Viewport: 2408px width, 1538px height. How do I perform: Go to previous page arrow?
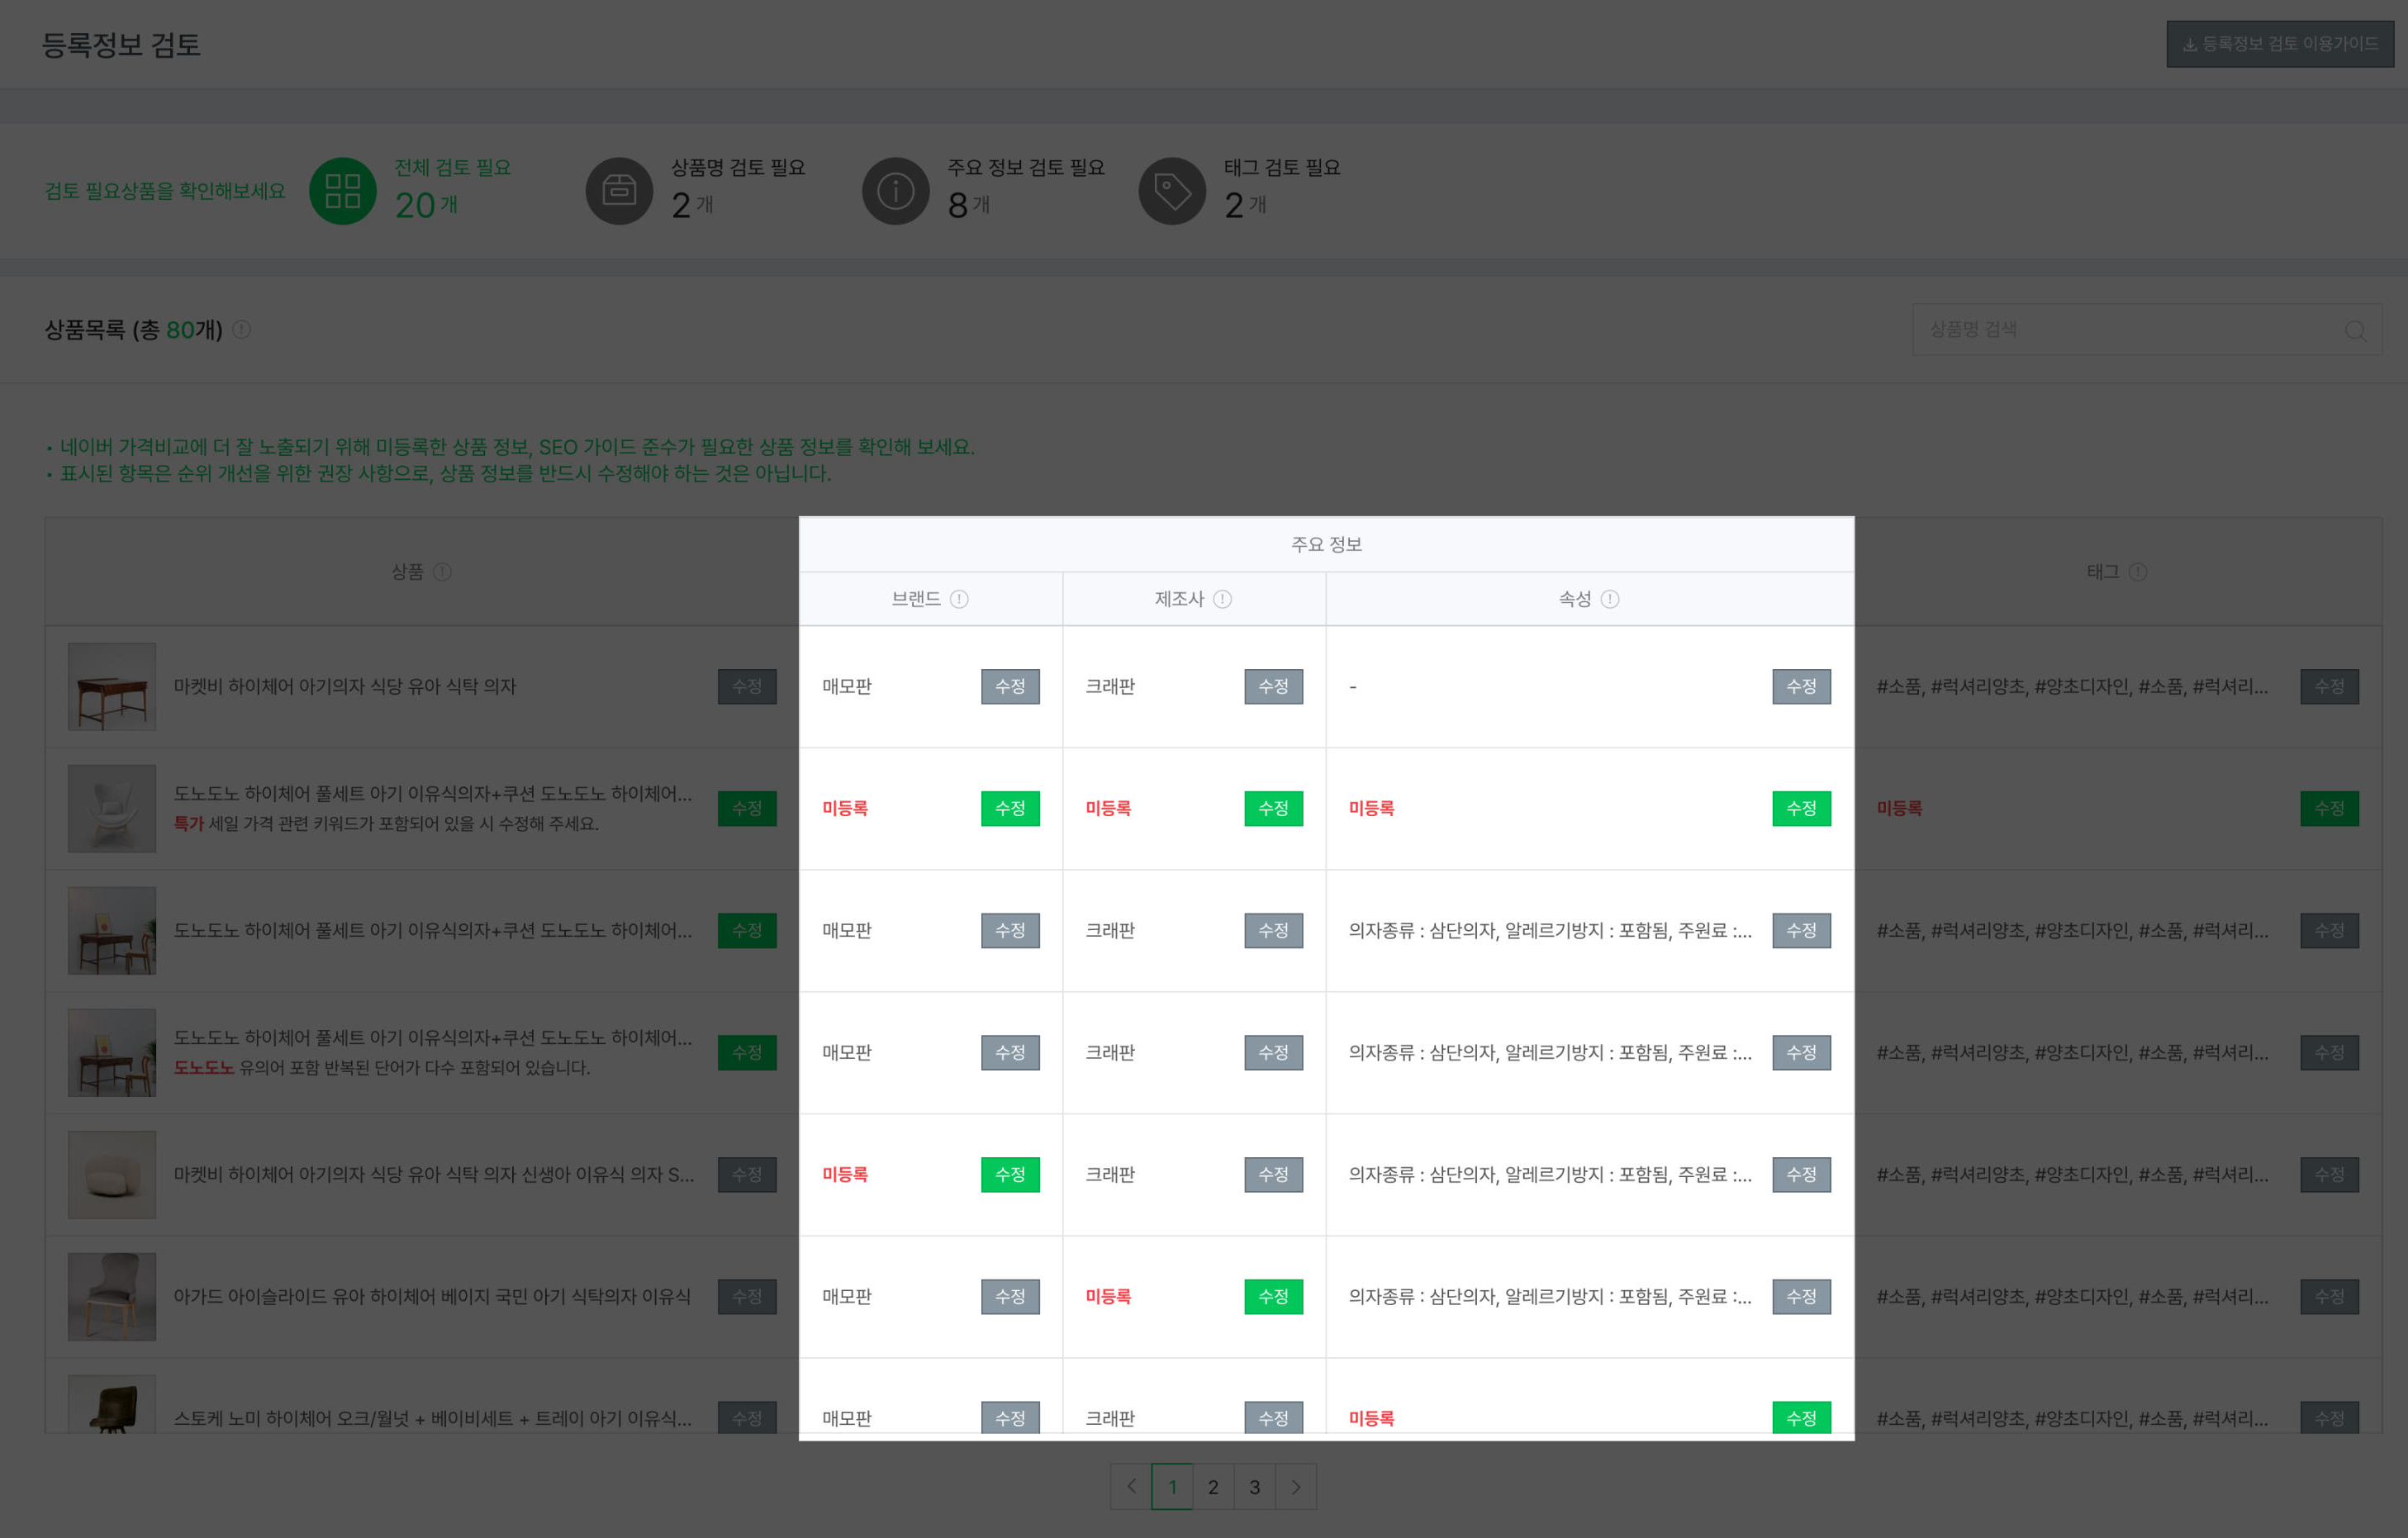[x=1131, y=1487]
